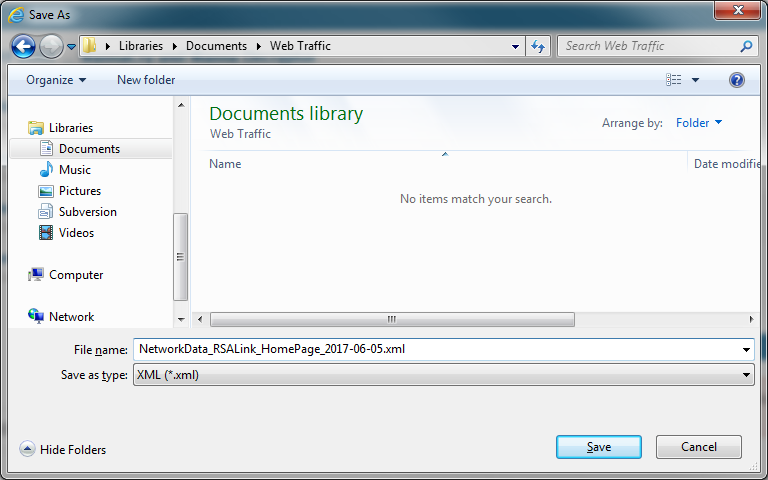This screenshot has width=768, height=480.
Task: Sort by the Name column header
Action: pos(225,164)
